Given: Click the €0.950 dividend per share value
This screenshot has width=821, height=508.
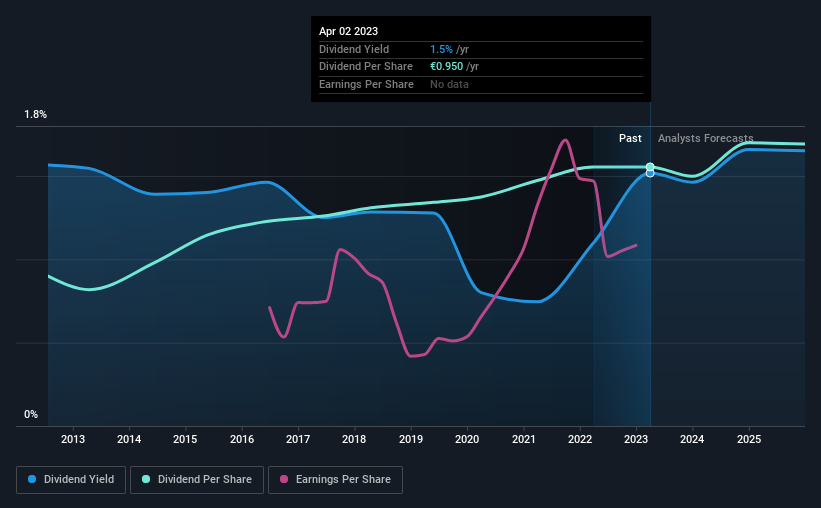Looking at the screenshot, I should (x=447, y=67).
